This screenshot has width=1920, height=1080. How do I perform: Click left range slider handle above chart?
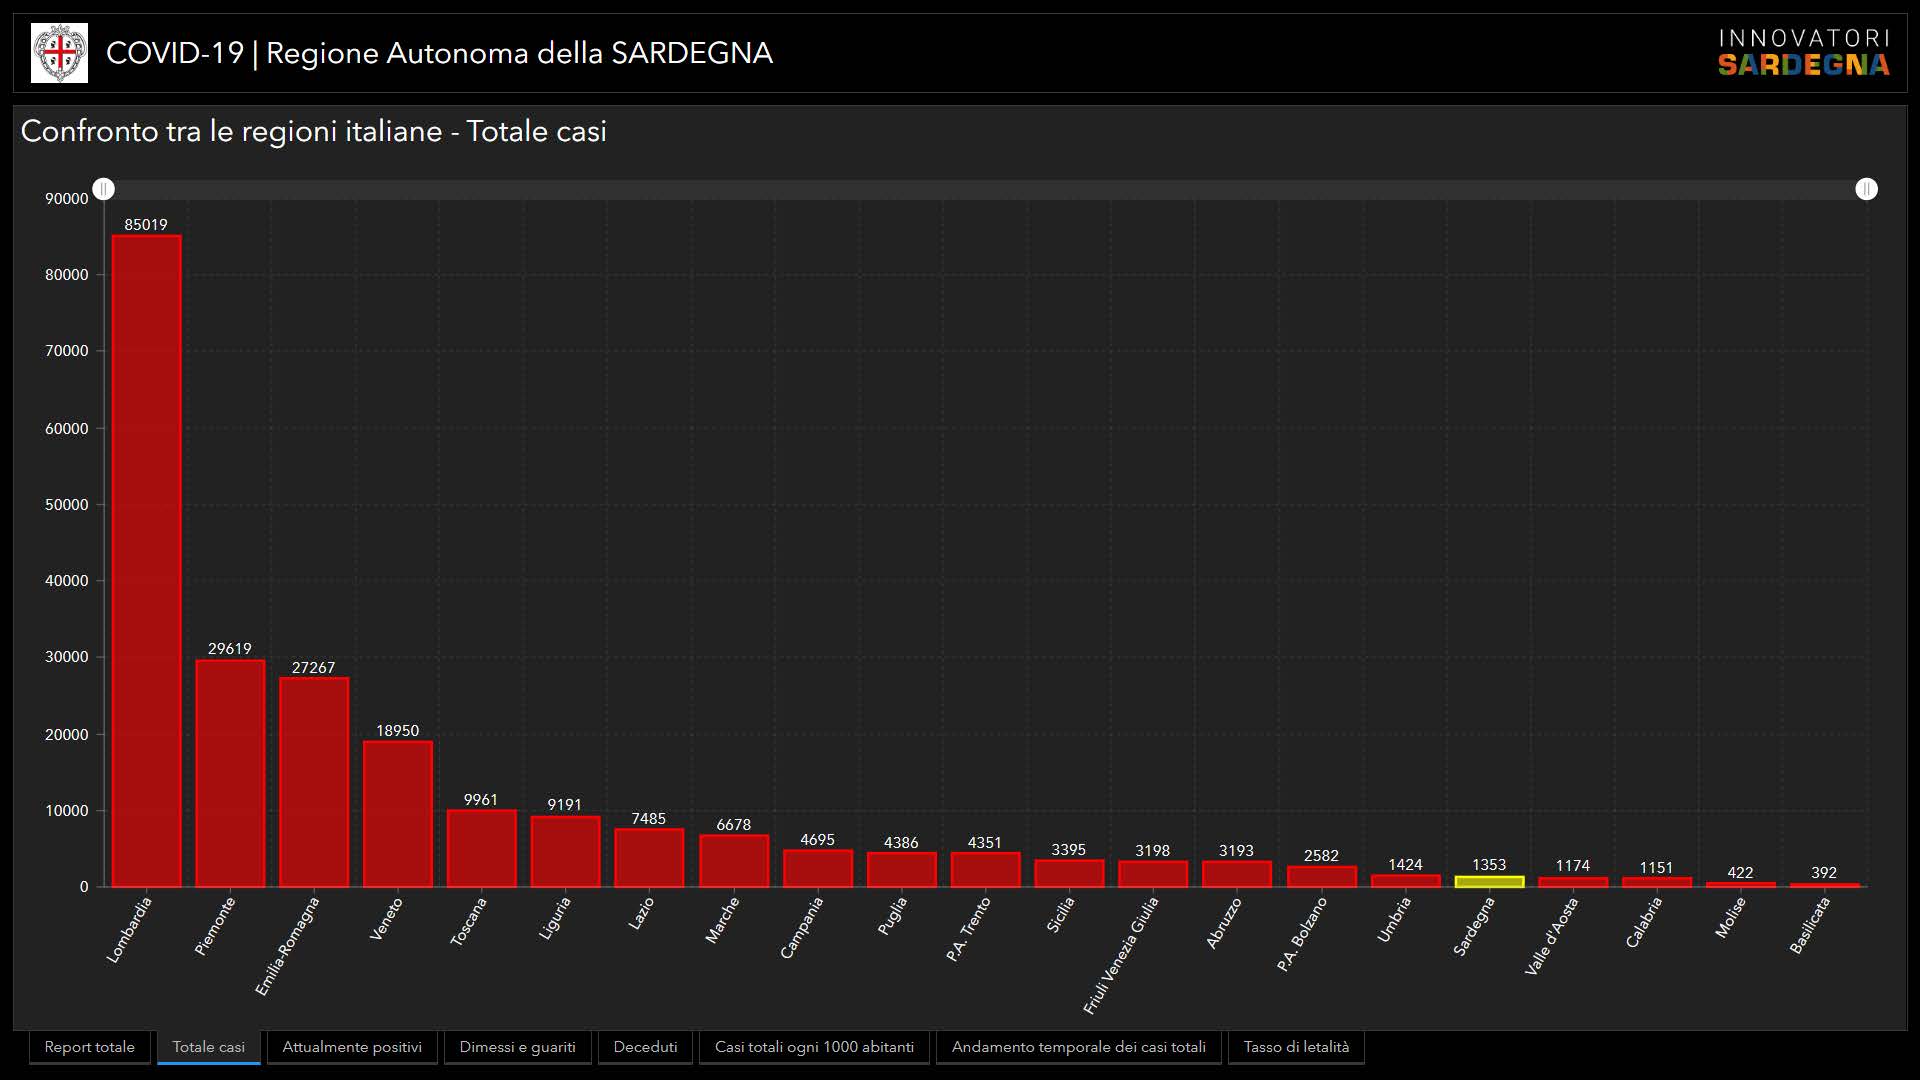tap(104, 189)
